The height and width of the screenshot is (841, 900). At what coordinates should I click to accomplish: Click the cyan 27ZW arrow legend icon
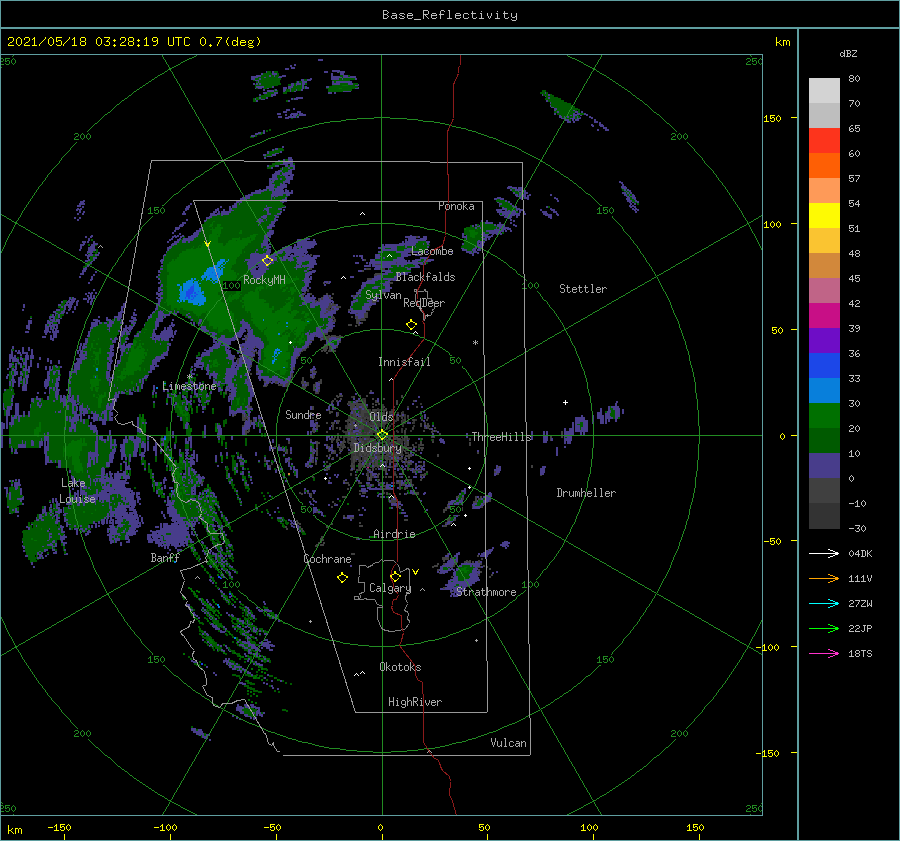pos(824,603)
